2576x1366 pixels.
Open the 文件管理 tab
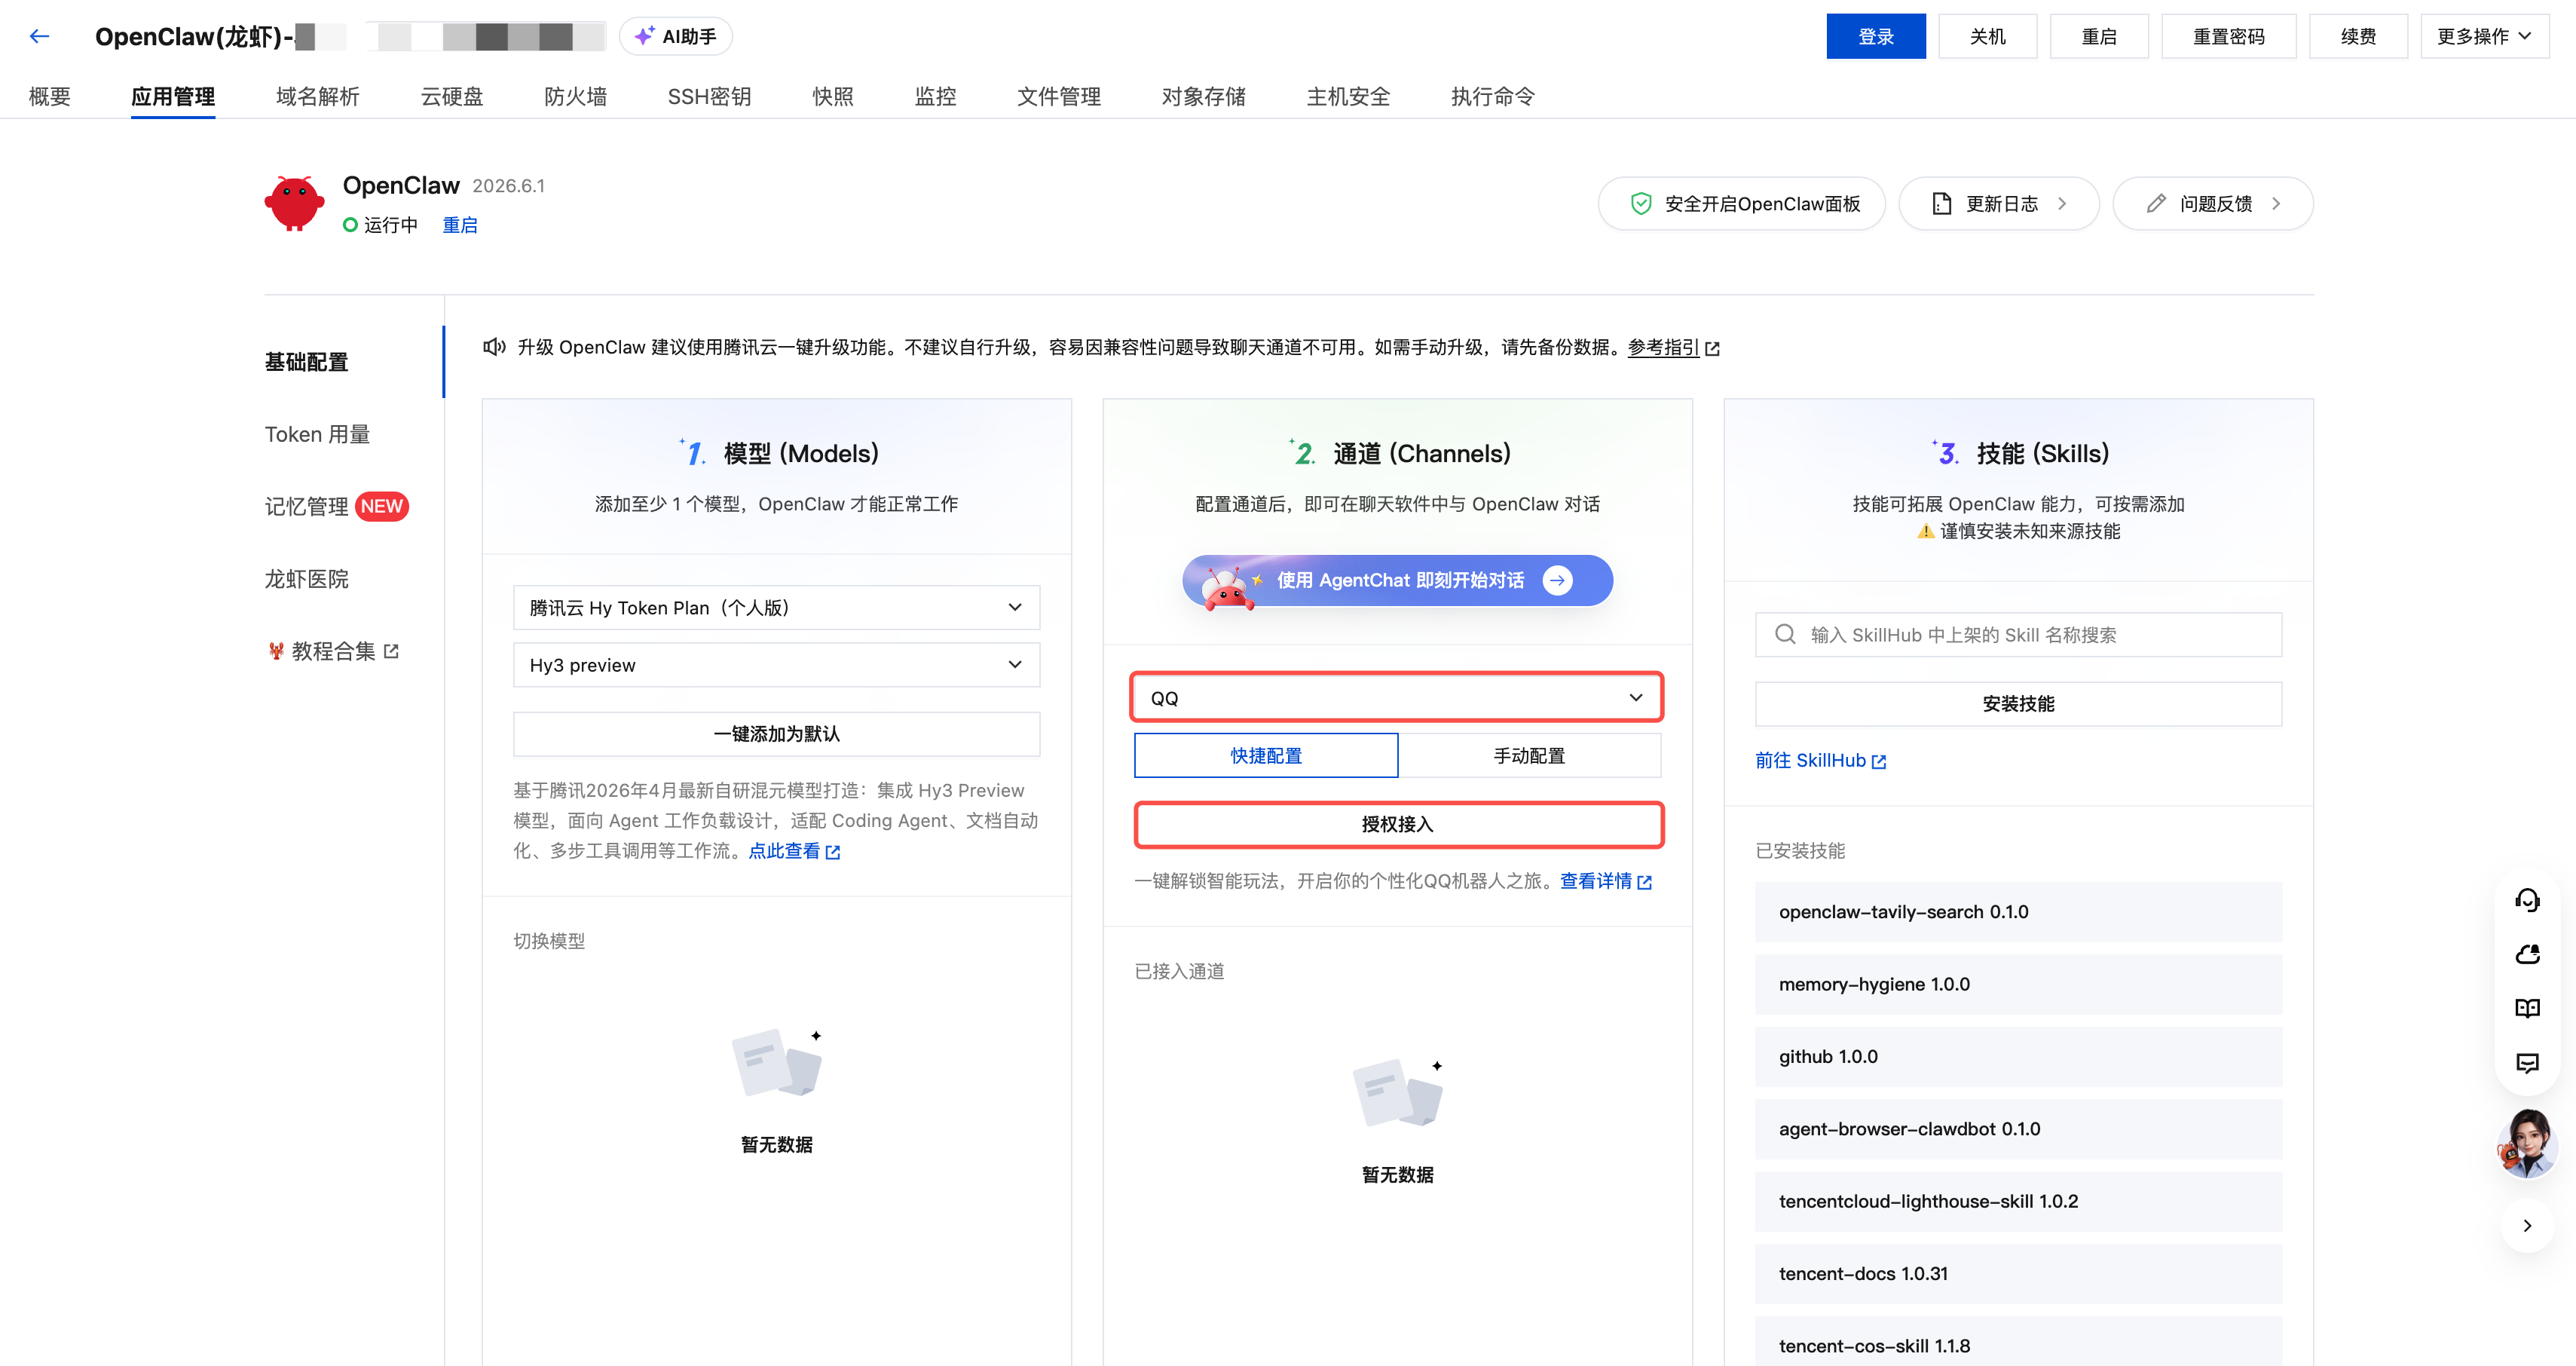1059,96
